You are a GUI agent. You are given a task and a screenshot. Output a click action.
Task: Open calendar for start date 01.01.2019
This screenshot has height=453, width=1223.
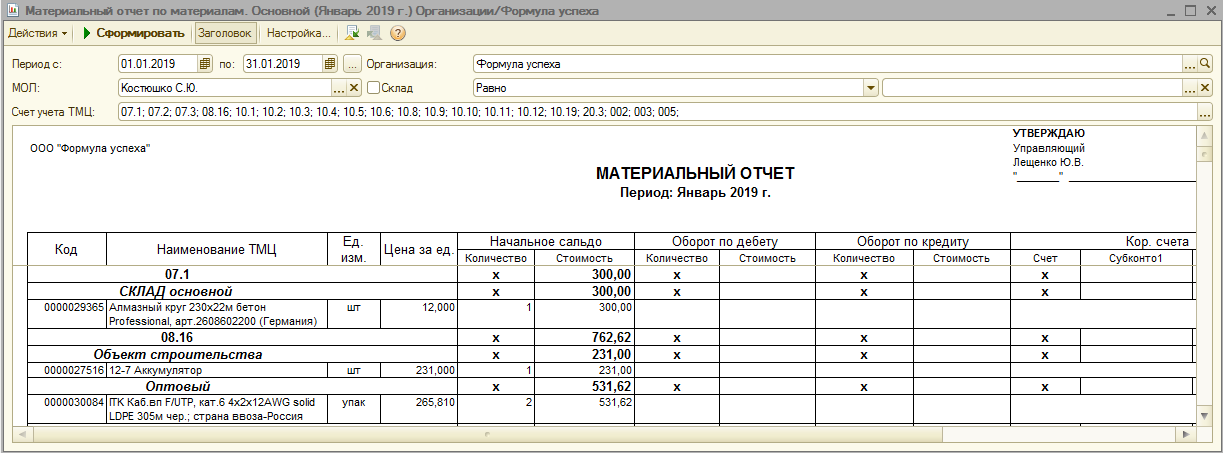tap(205, 64)
